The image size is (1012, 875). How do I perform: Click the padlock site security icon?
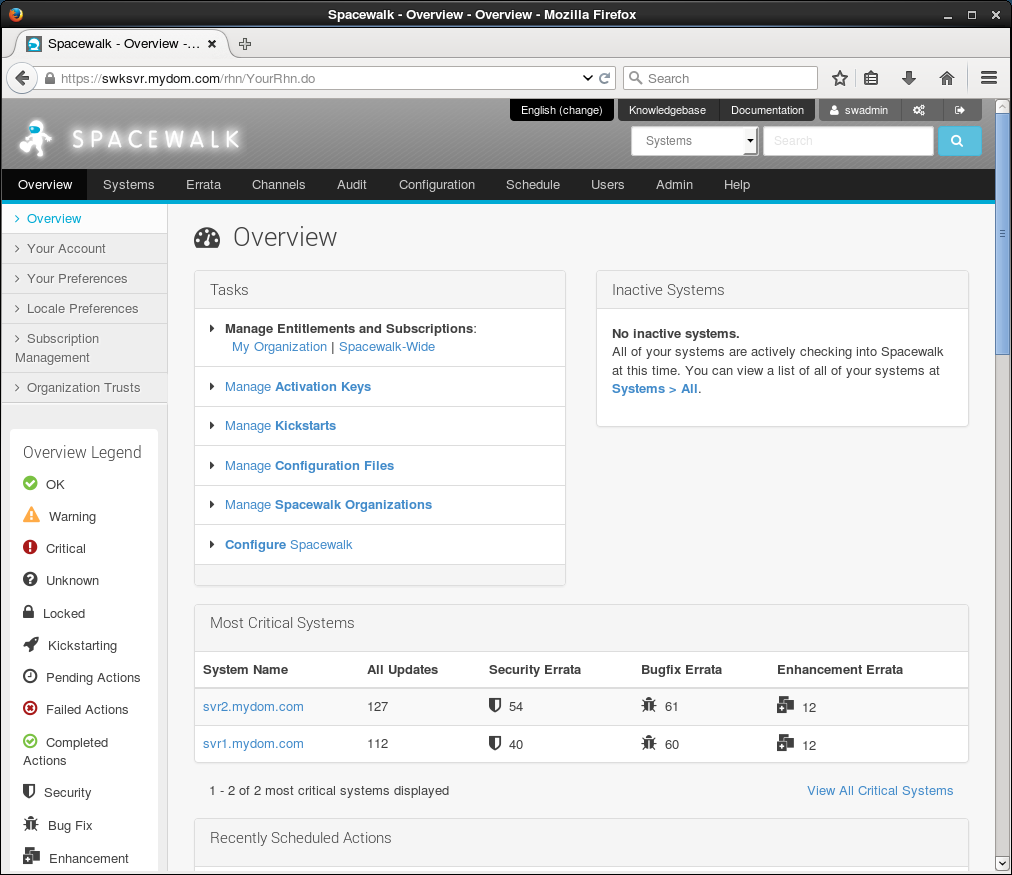click(50, 78)
